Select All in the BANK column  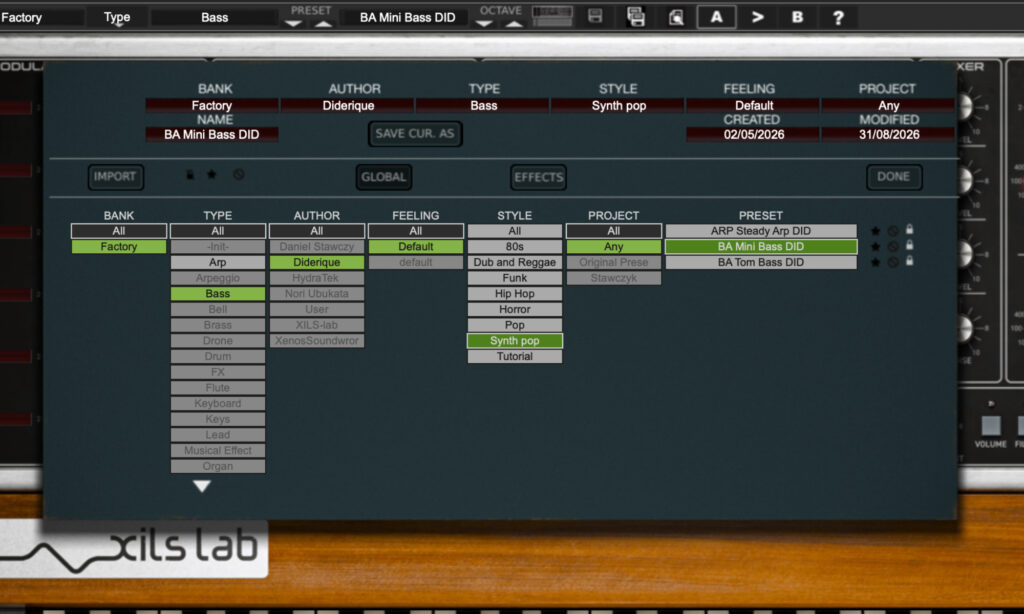(119, 231)
